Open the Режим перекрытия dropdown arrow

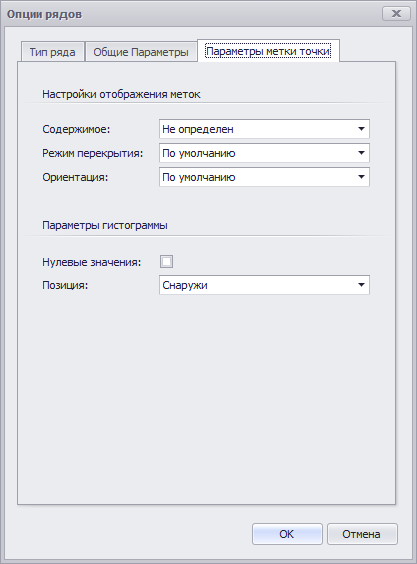click(361, 153)
